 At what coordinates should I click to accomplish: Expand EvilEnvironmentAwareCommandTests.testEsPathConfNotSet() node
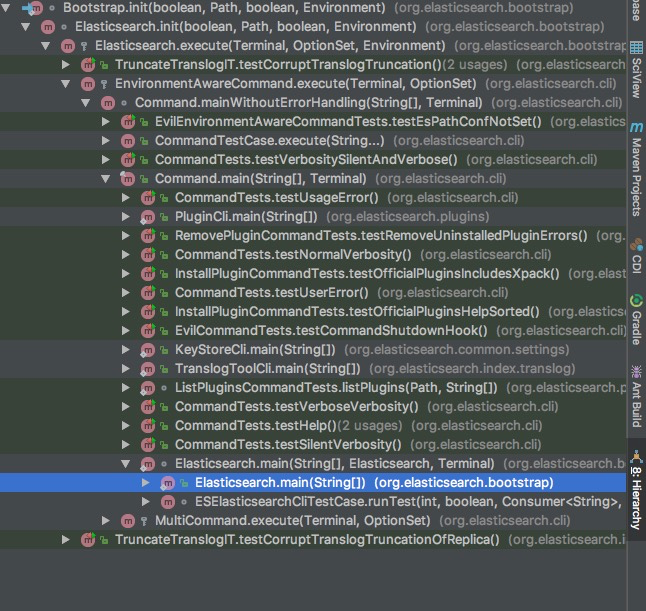click(105, 122)
